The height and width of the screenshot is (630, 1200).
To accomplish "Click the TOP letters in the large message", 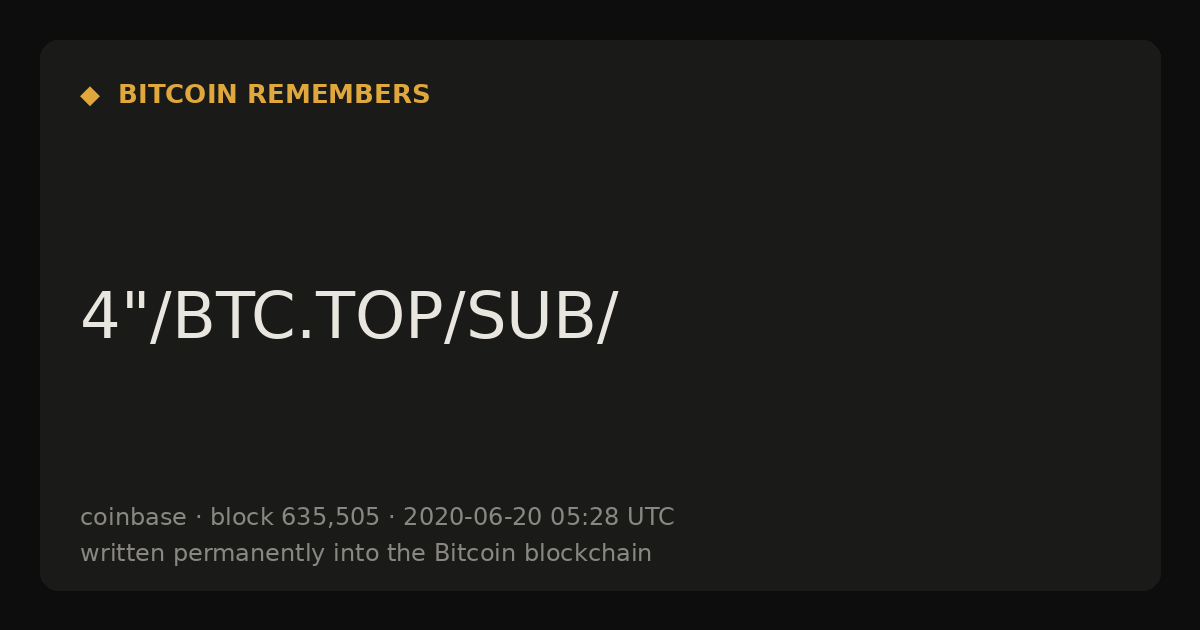I will [370, 318].
